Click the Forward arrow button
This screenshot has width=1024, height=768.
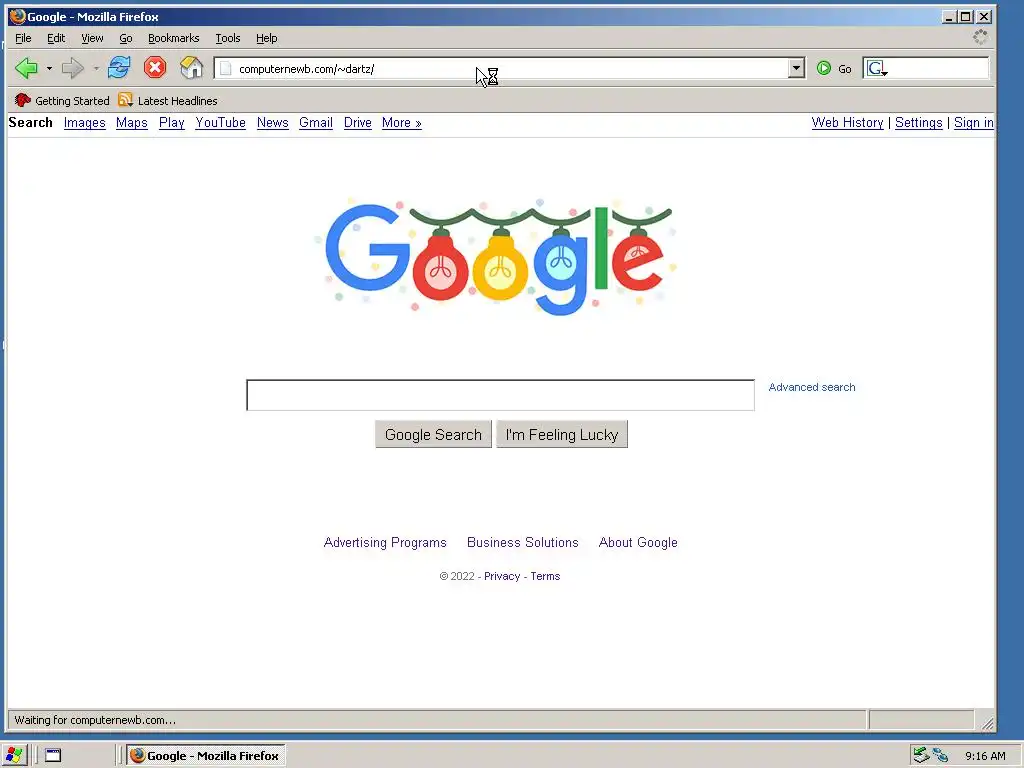(72, 68)
